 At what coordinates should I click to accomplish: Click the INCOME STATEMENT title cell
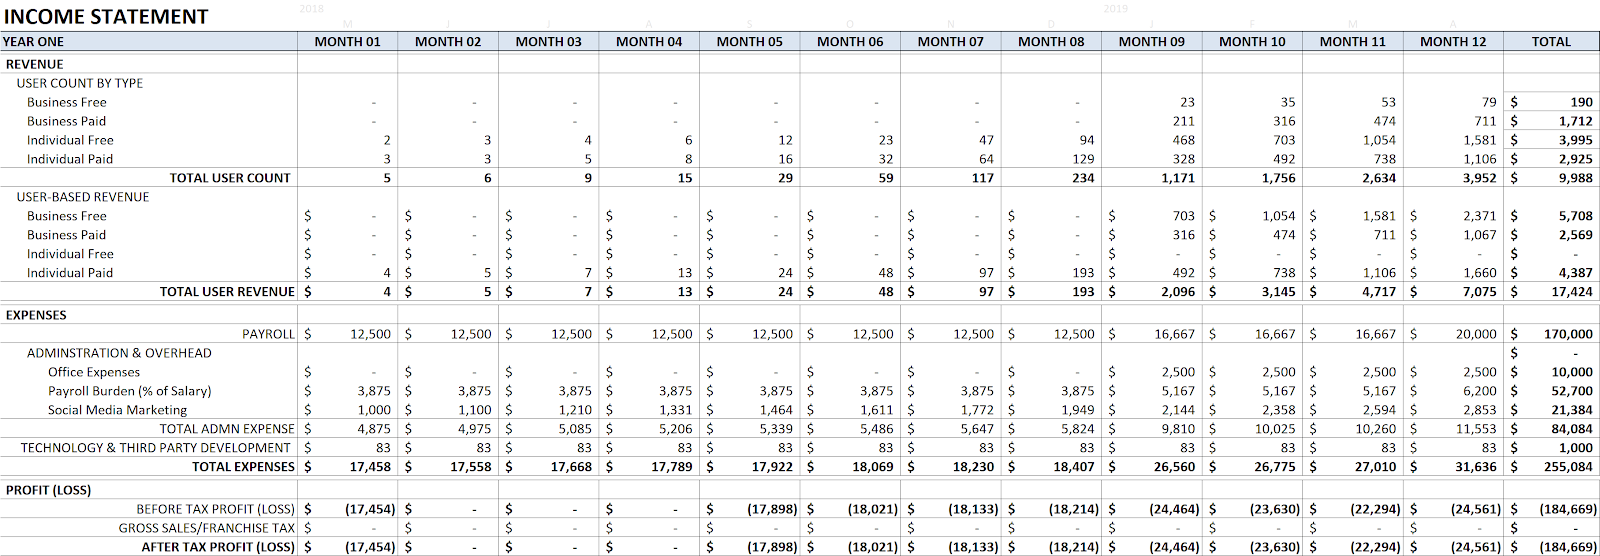106,17
